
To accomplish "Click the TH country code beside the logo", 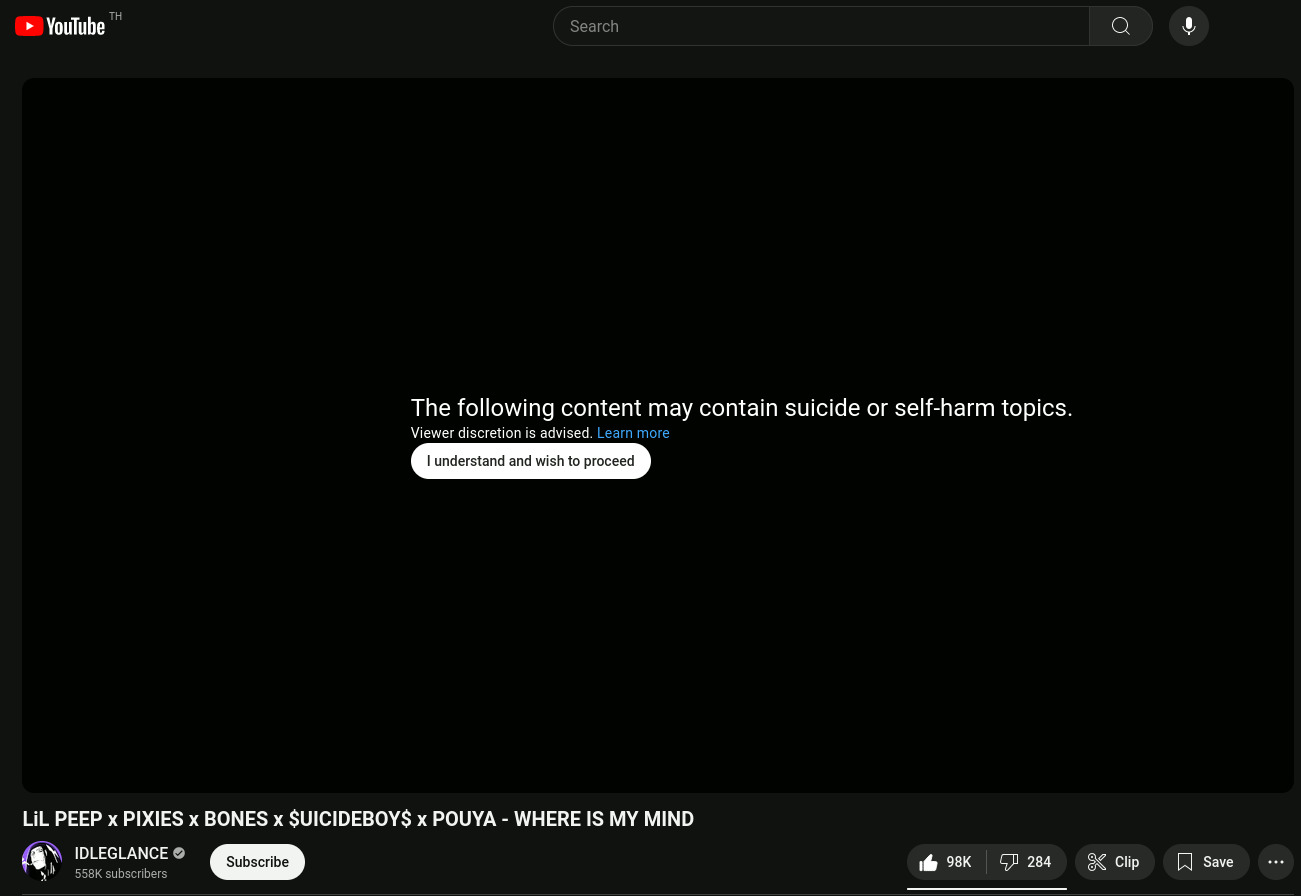I will (116, 17).
